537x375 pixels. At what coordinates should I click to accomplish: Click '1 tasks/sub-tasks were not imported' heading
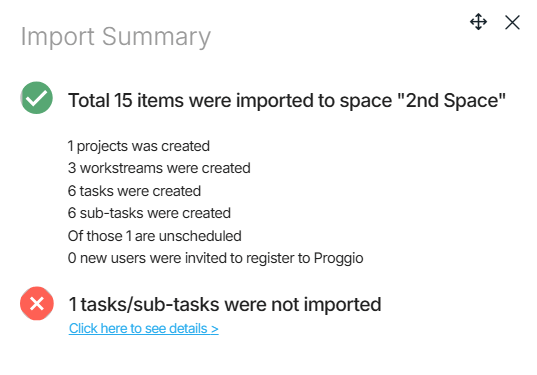coord(225,304)
